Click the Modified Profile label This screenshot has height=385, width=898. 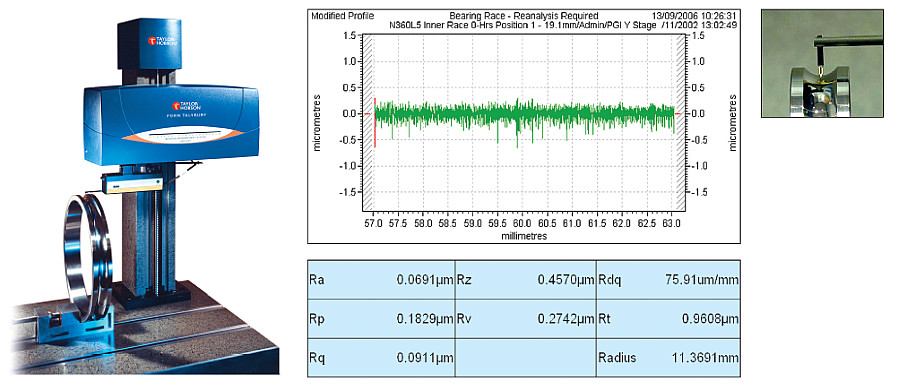click(x=342, y=15)
